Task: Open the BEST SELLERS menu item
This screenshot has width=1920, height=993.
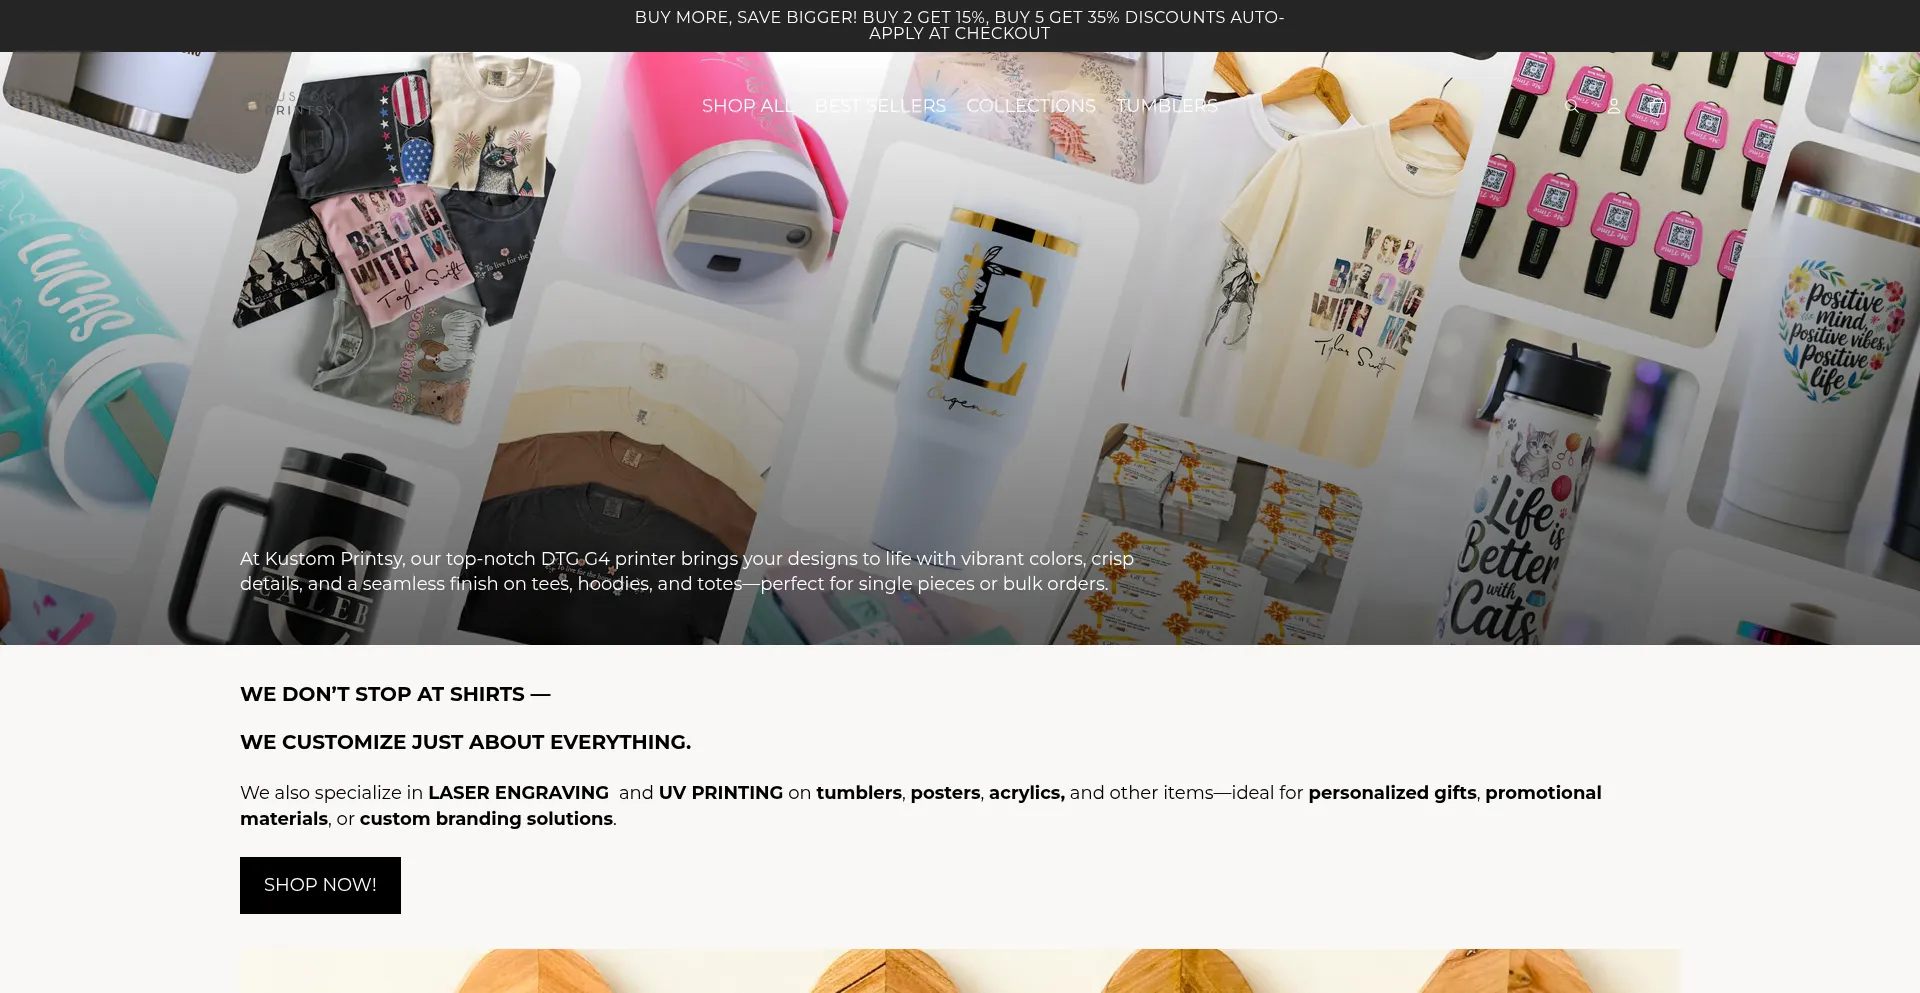Action: pos(880,106)
